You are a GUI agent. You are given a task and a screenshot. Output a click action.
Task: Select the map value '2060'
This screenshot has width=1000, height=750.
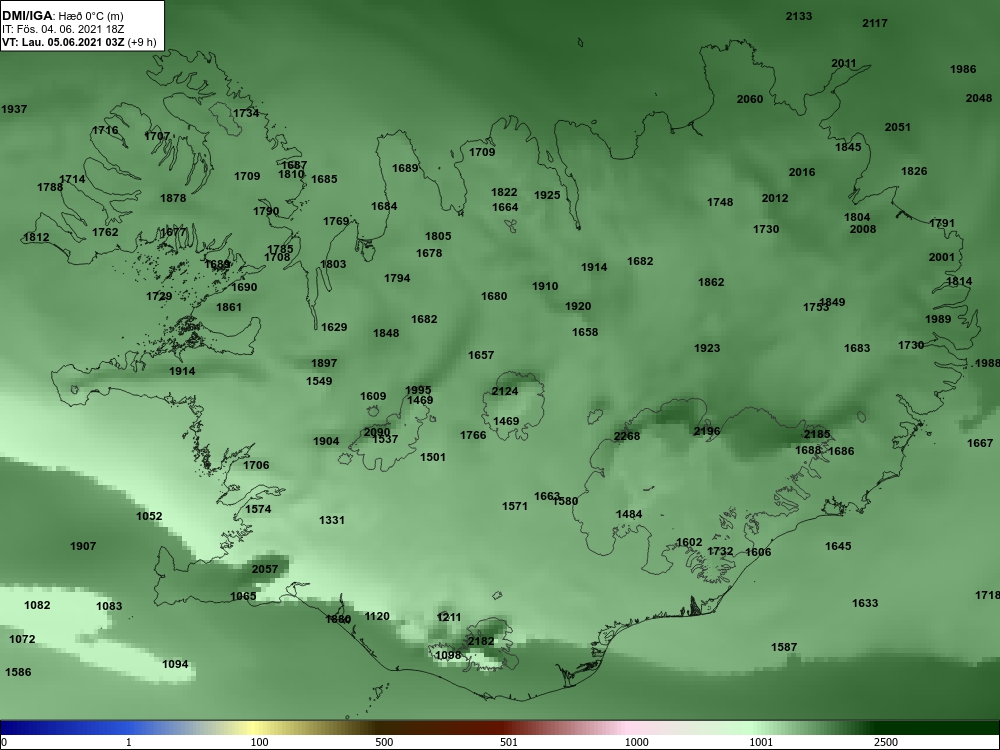pyautogui.click(x=749, y=99)
